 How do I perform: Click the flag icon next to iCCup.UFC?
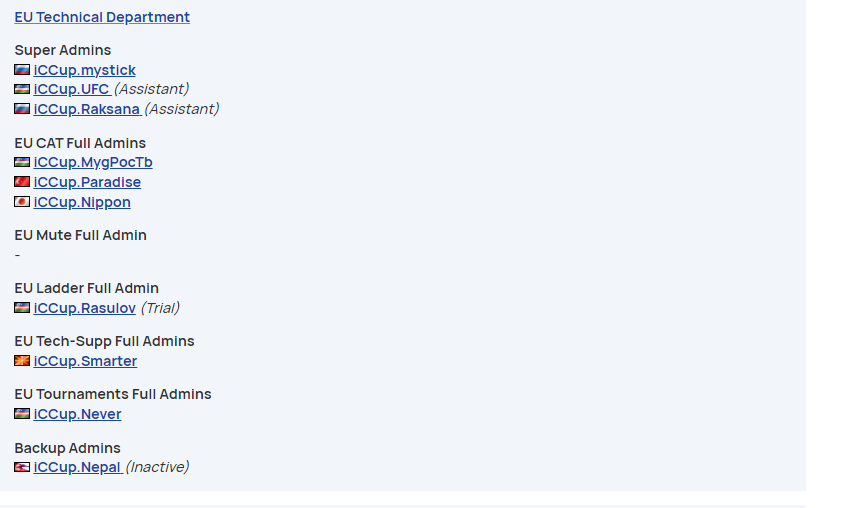tap(22, 89)
